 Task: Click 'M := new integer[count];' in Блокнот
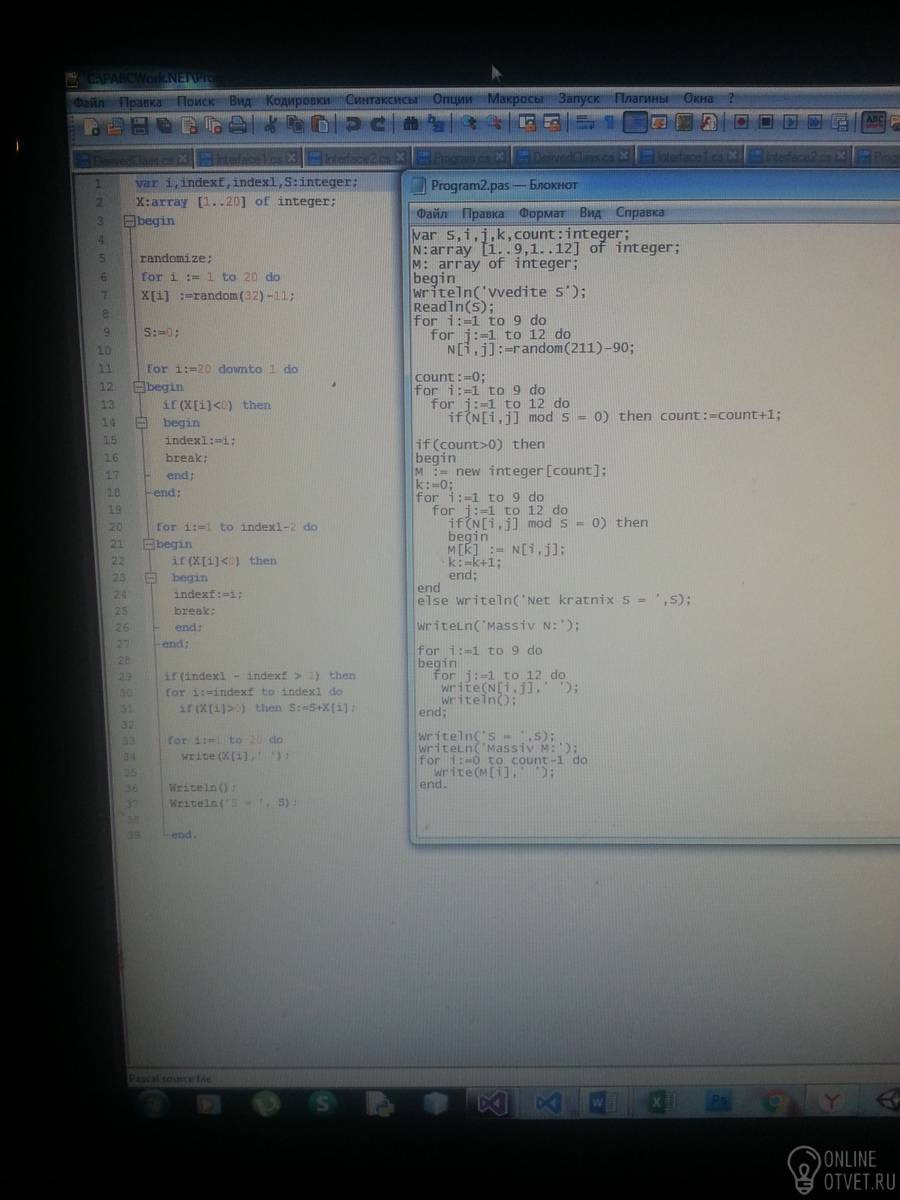click(x=510, y=471)
